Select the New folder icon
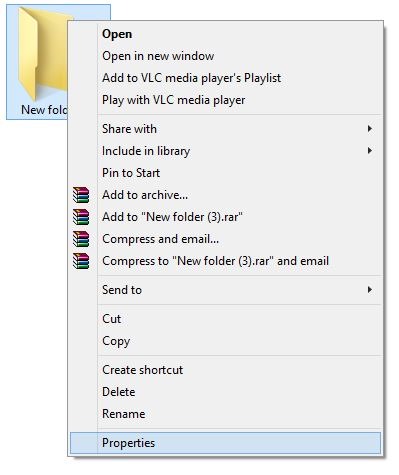 [43, 53]
